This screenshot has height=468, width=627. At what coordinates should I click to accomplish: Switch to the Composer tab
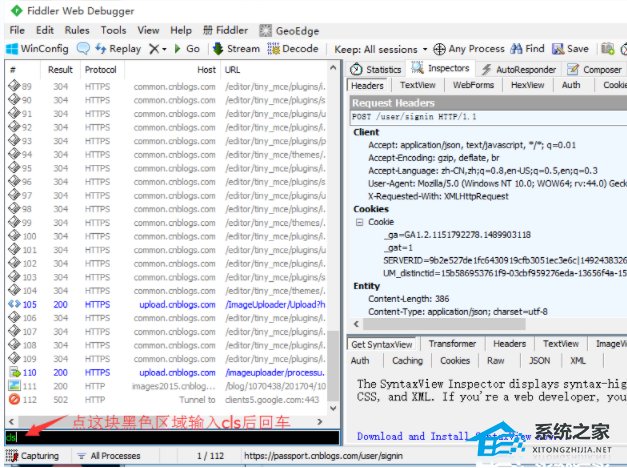click(595, 70)
